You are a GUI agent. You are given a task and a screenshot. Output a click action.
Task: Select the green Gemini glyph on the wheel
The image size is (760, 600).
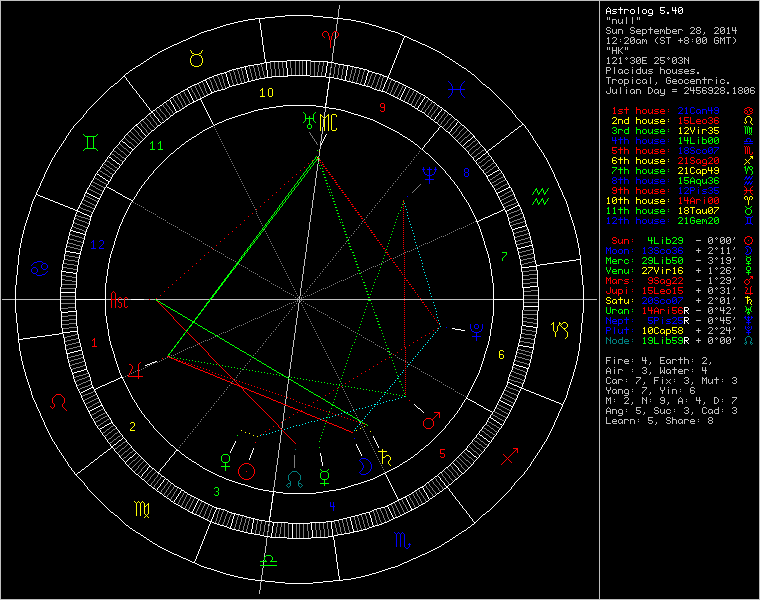(91, 142)
